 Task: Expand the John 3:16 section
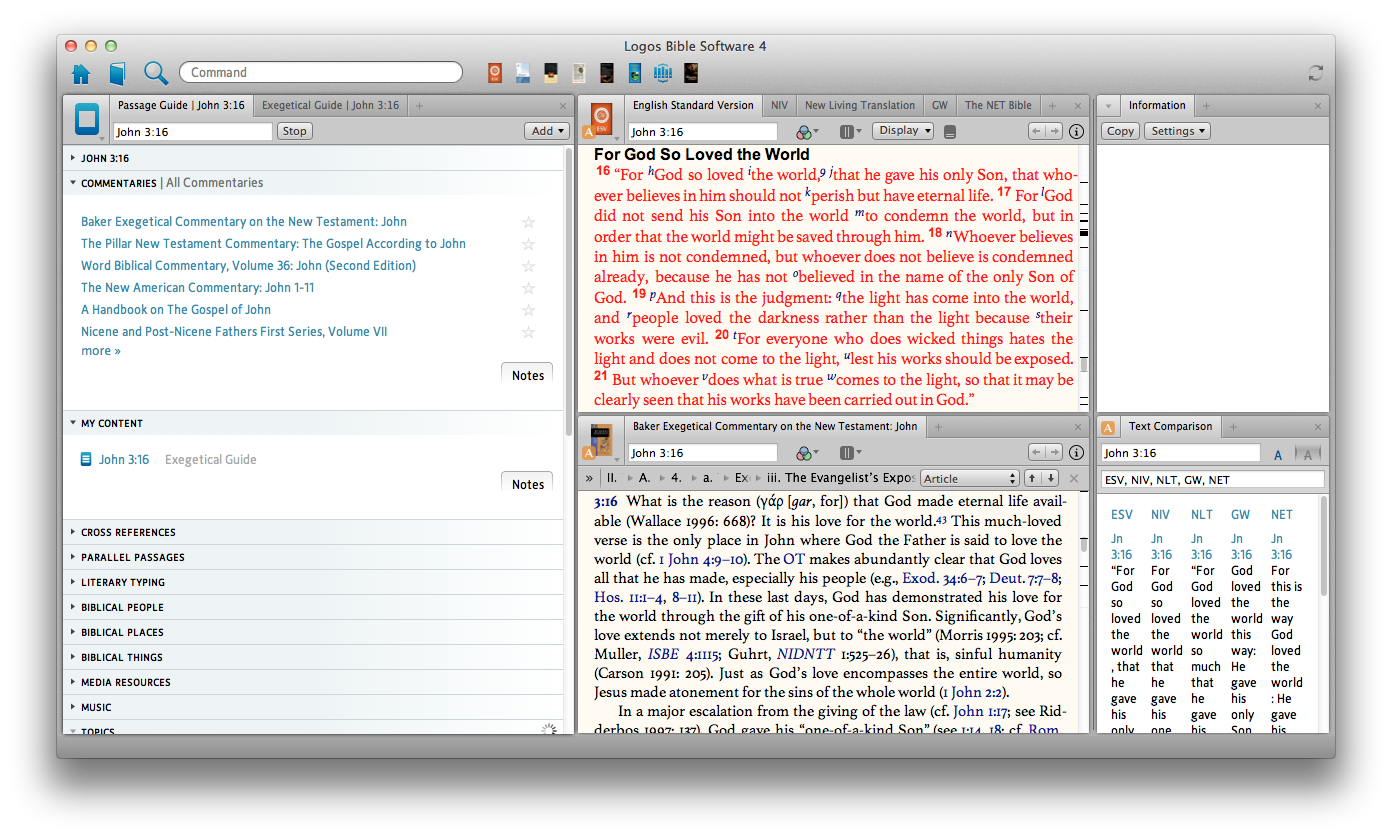click(73, 158)
